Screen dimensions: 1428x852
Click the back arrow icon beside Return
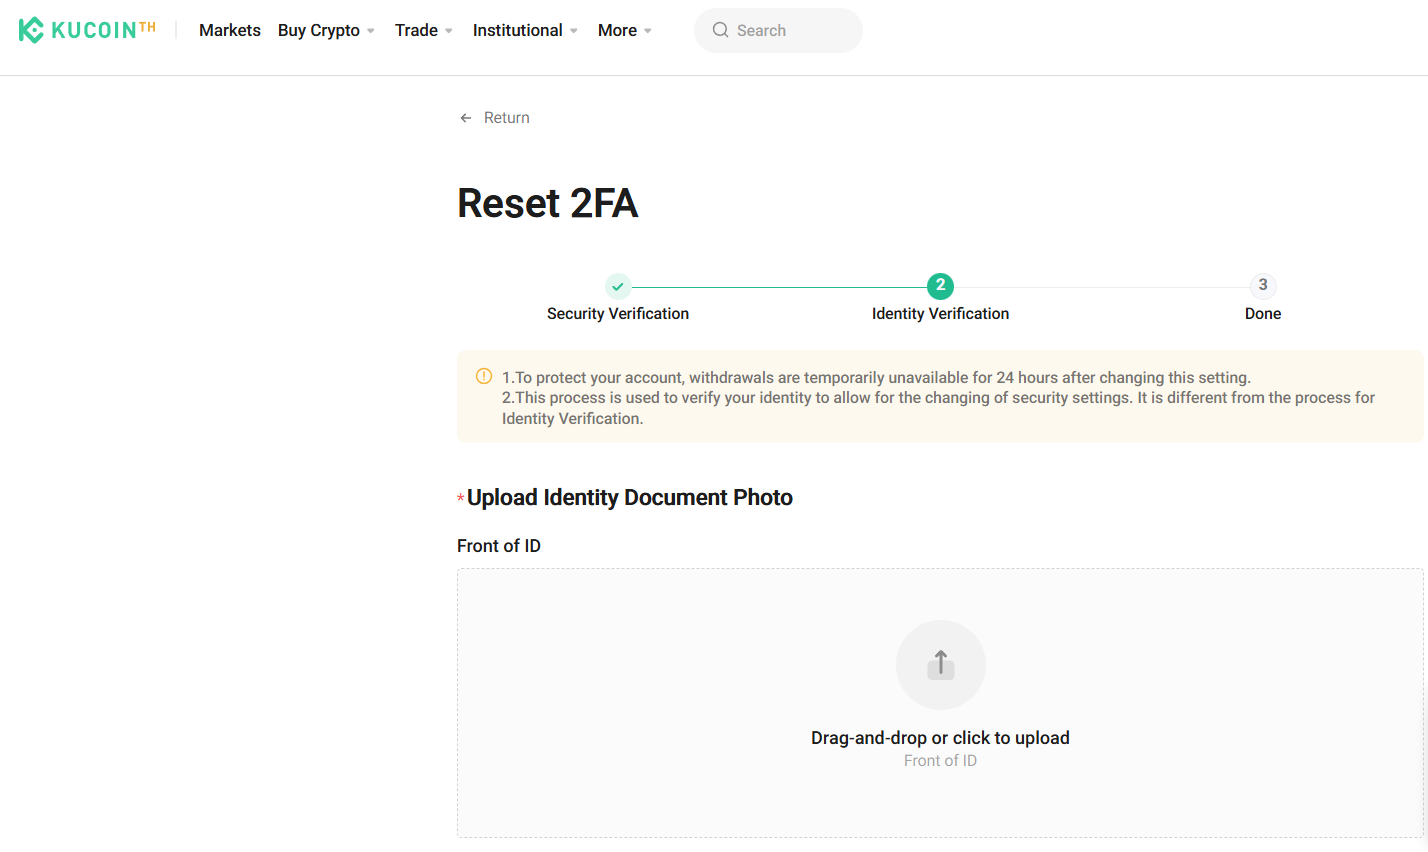click(x=465, y=118)
